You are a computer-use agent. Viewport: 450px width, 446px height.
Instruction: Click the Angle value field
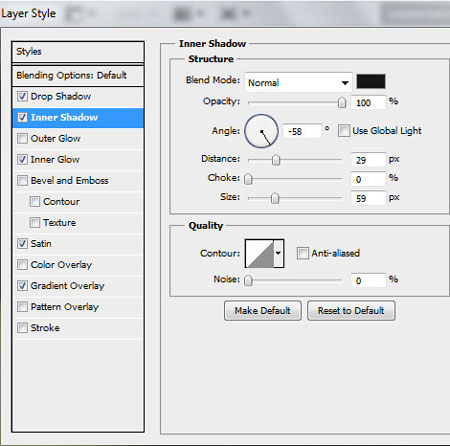tap(303, 131)
